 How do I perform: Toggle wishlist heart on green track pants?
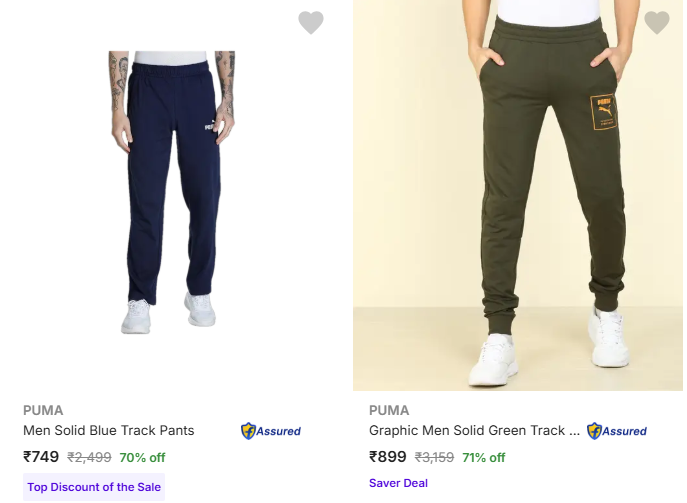click(657, 22)
